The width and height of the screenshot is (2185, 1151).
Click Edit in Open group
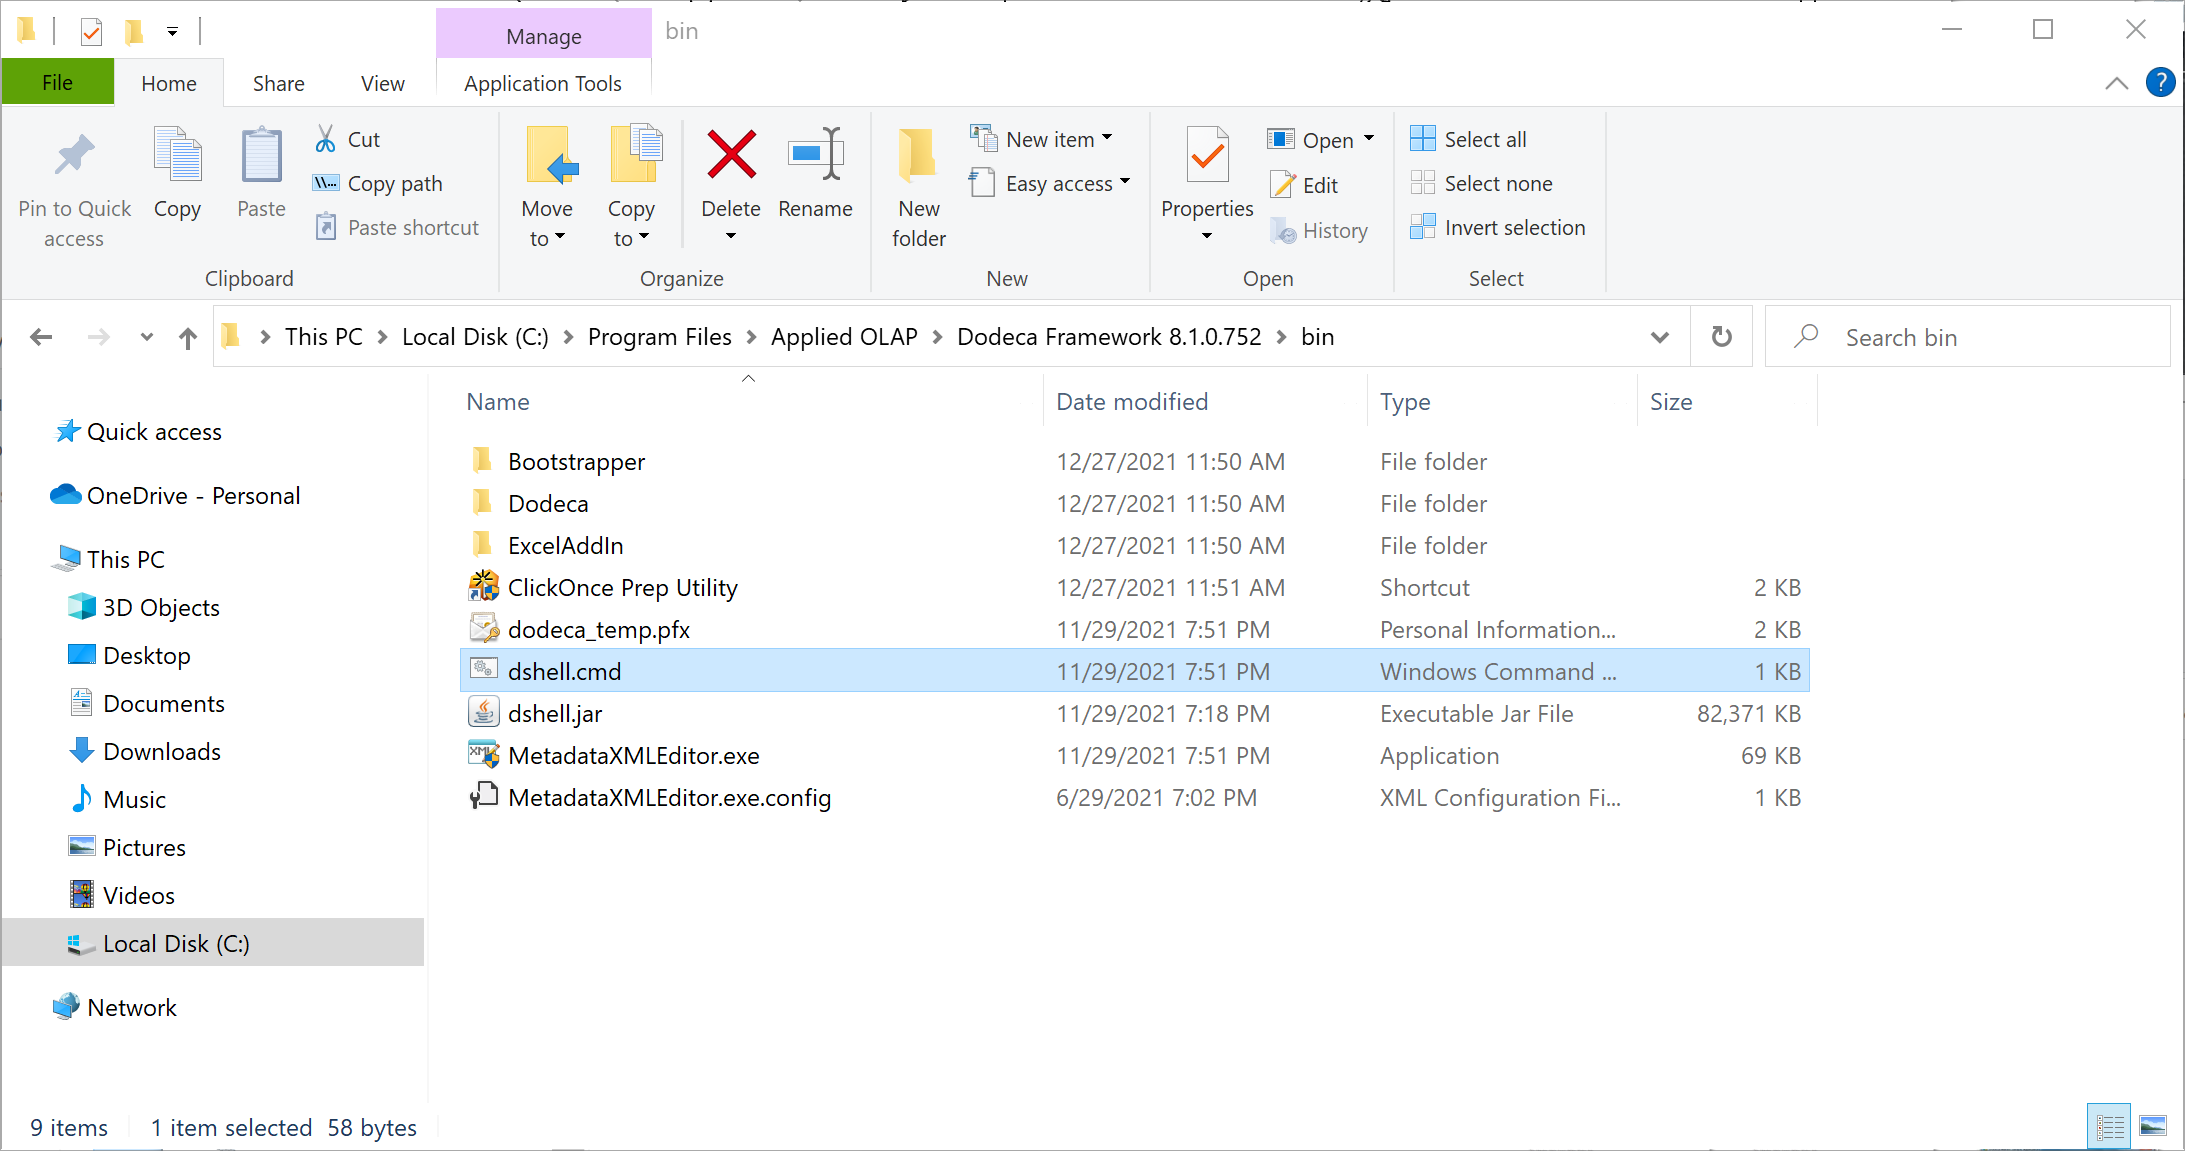pyautogui.click(x=1304, y=185)
